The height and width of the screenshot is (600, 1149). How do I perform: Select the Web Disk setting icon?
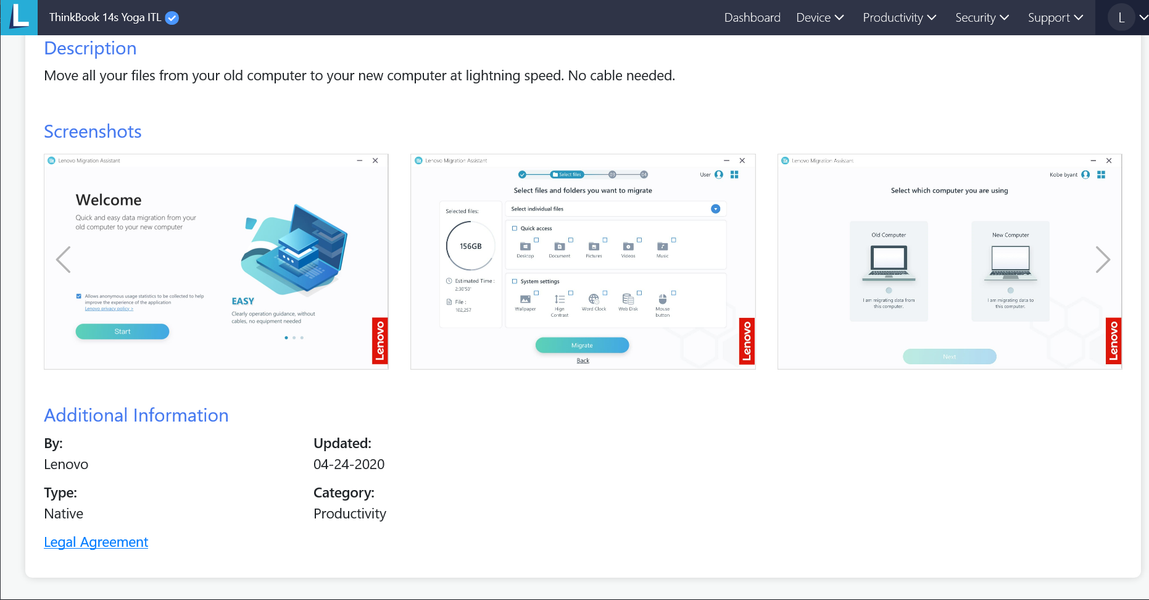(628, 299)
